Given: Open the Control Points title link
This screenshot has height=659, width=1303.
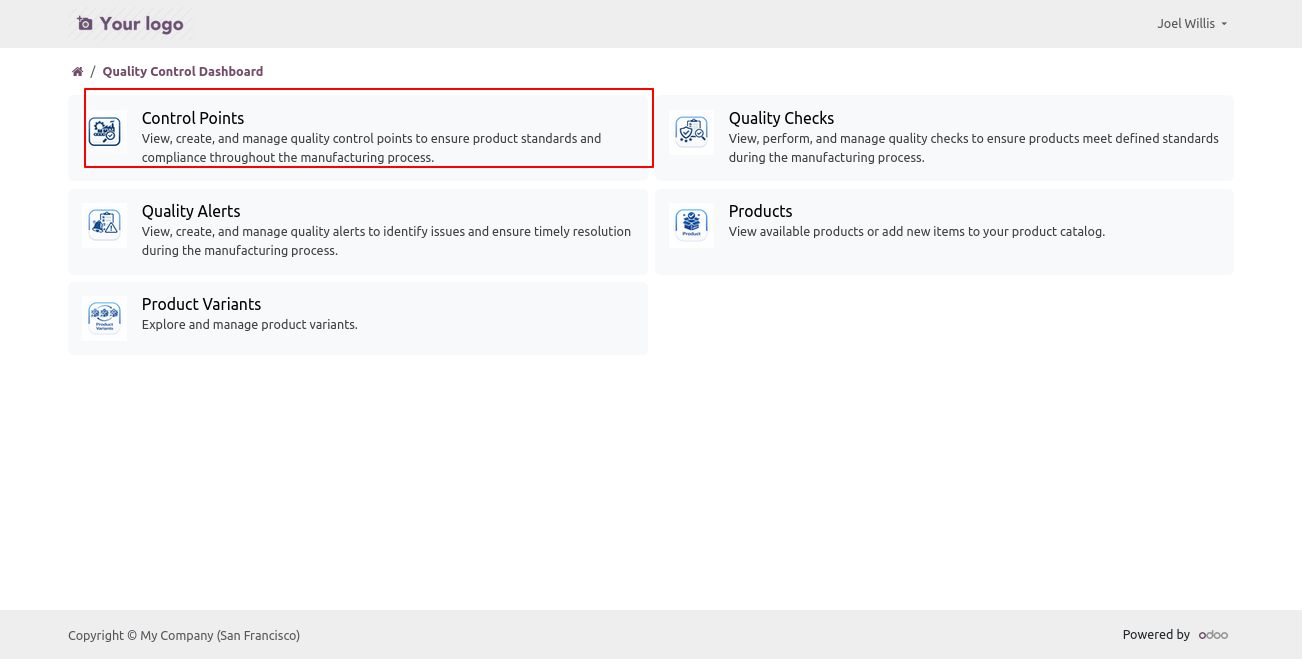Looking at the screenshot, I should [192, 118].
